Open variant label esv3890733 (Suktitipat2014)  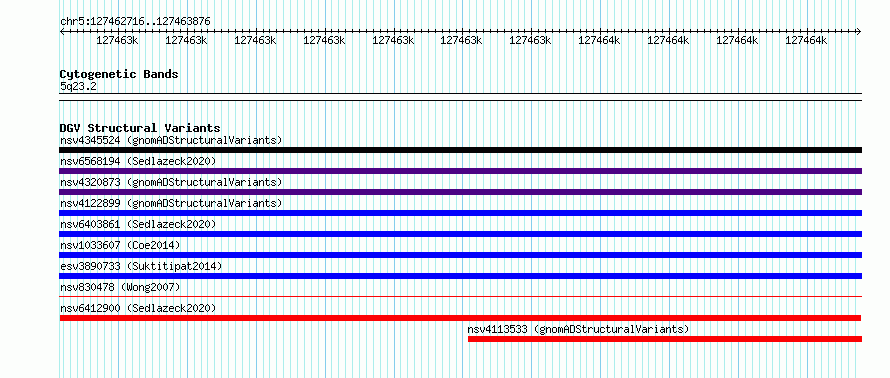[141, 266]
